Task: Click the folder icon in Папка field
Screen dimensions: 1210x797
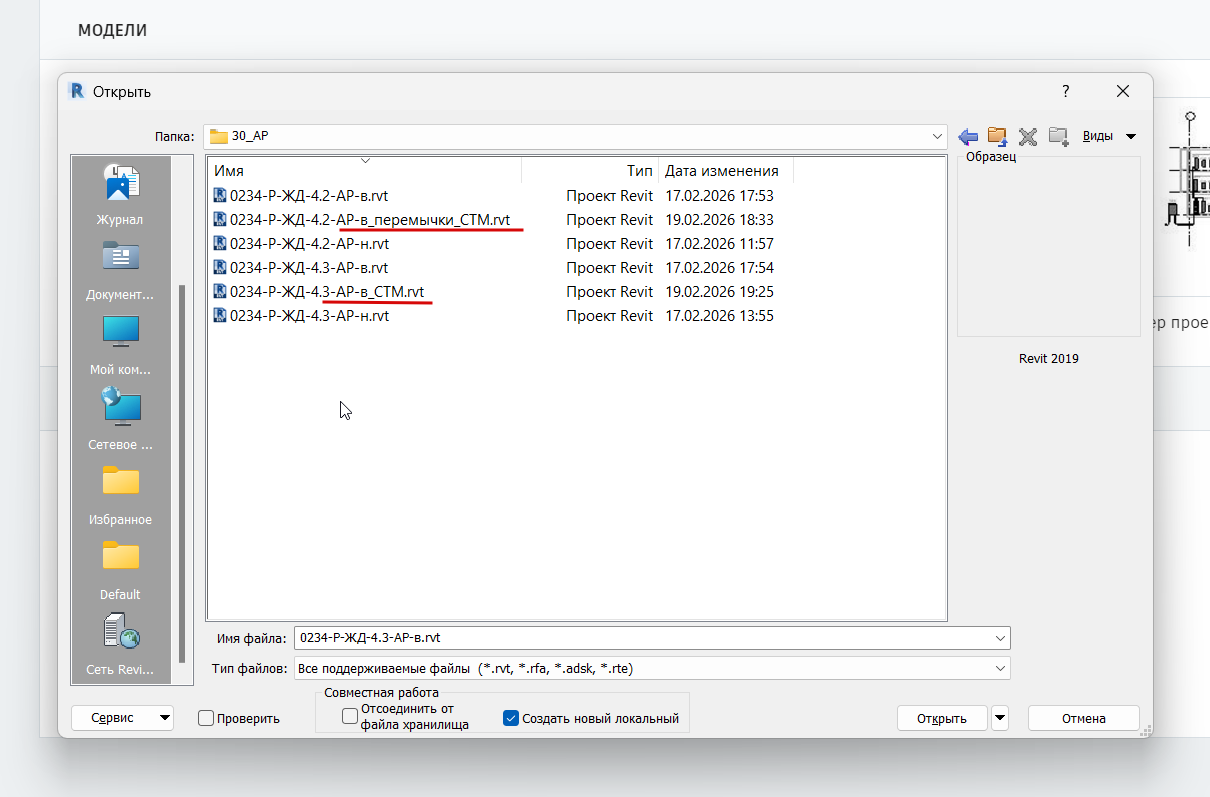Action: point(218,136)
